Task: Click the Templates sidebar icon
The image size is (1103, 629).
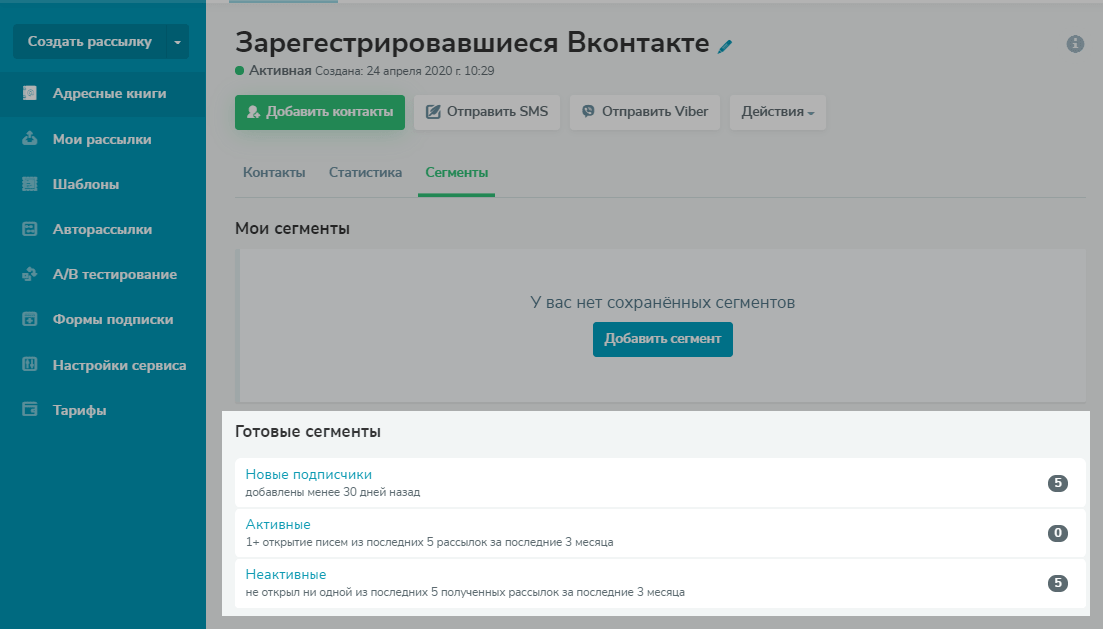Action: tap(30, 184)
